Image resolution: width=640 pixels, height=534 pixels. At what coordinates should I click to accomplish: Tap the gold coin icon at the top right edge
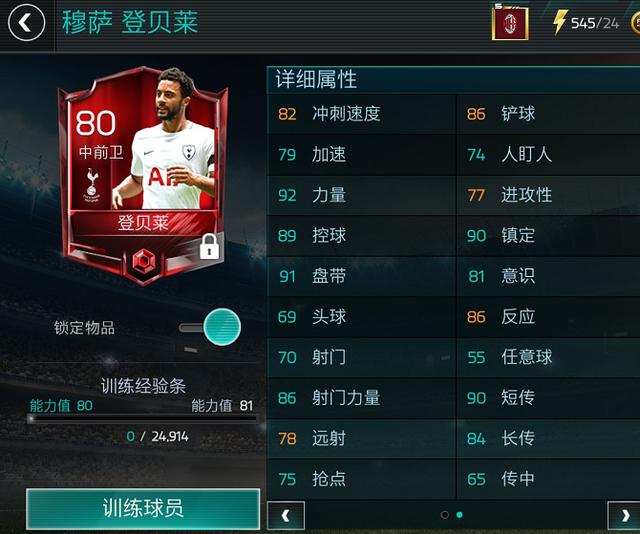[x=636, y=23]
